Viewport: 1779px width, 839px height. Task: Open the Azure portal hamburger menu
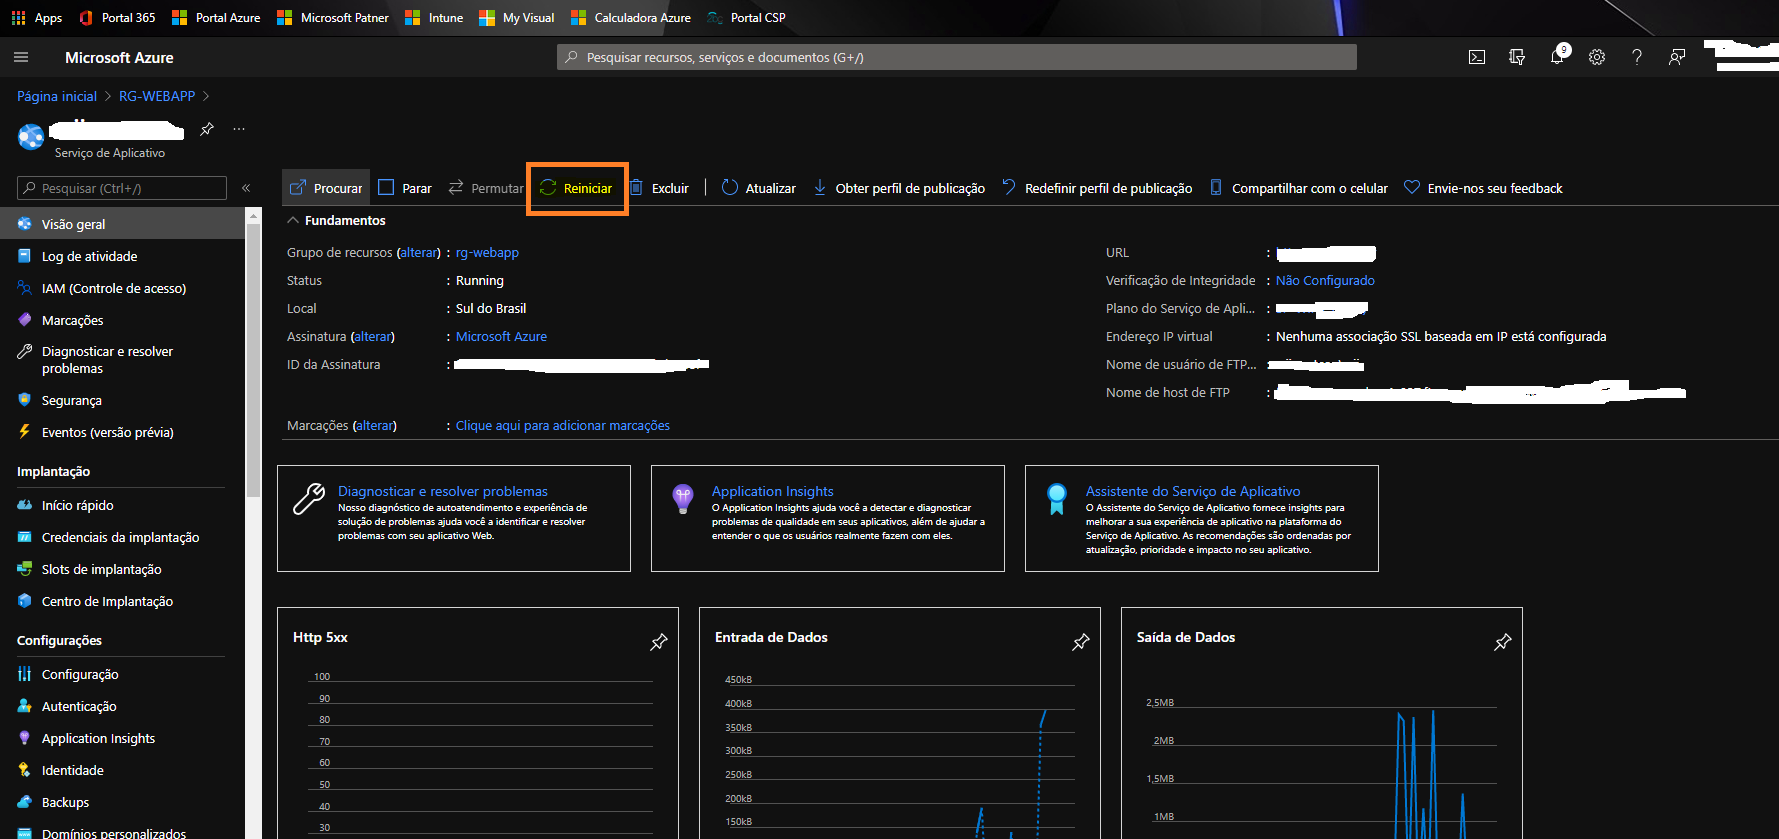point(21,57)
